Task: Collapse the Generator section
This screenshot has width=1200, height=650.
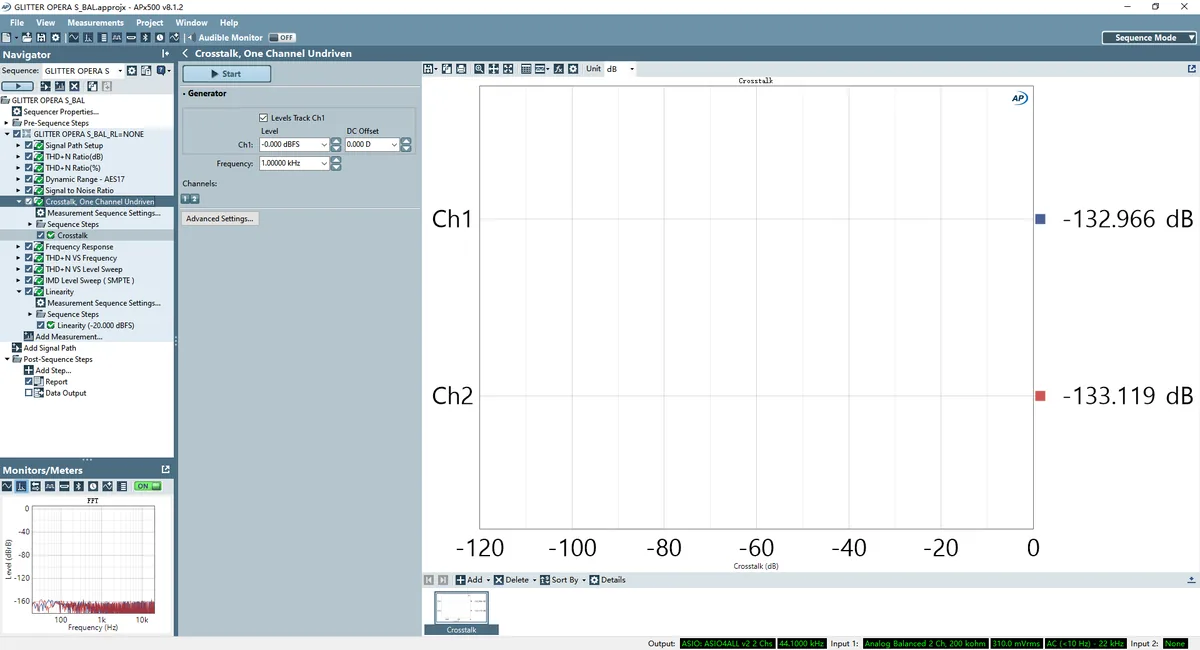Action: [184, 94]
